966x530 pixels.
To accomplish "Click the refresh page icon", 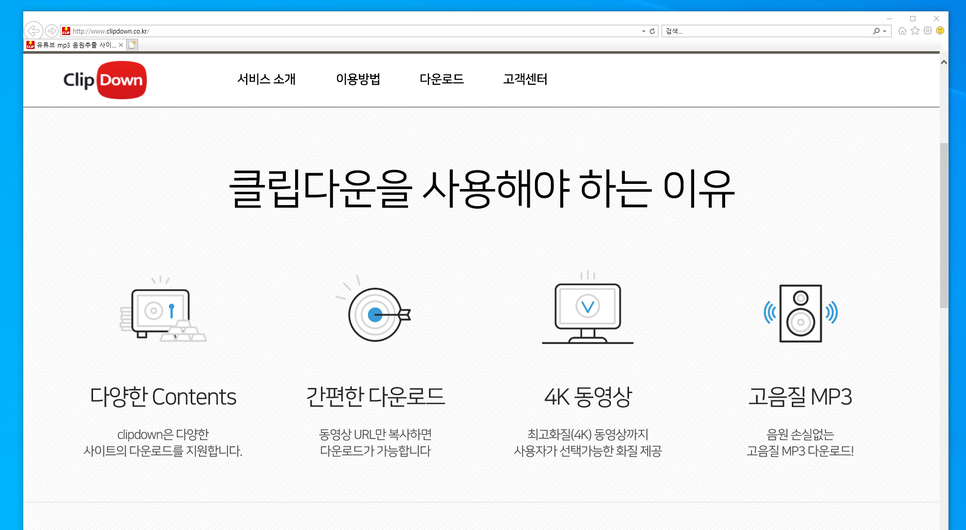I will 652,31.
